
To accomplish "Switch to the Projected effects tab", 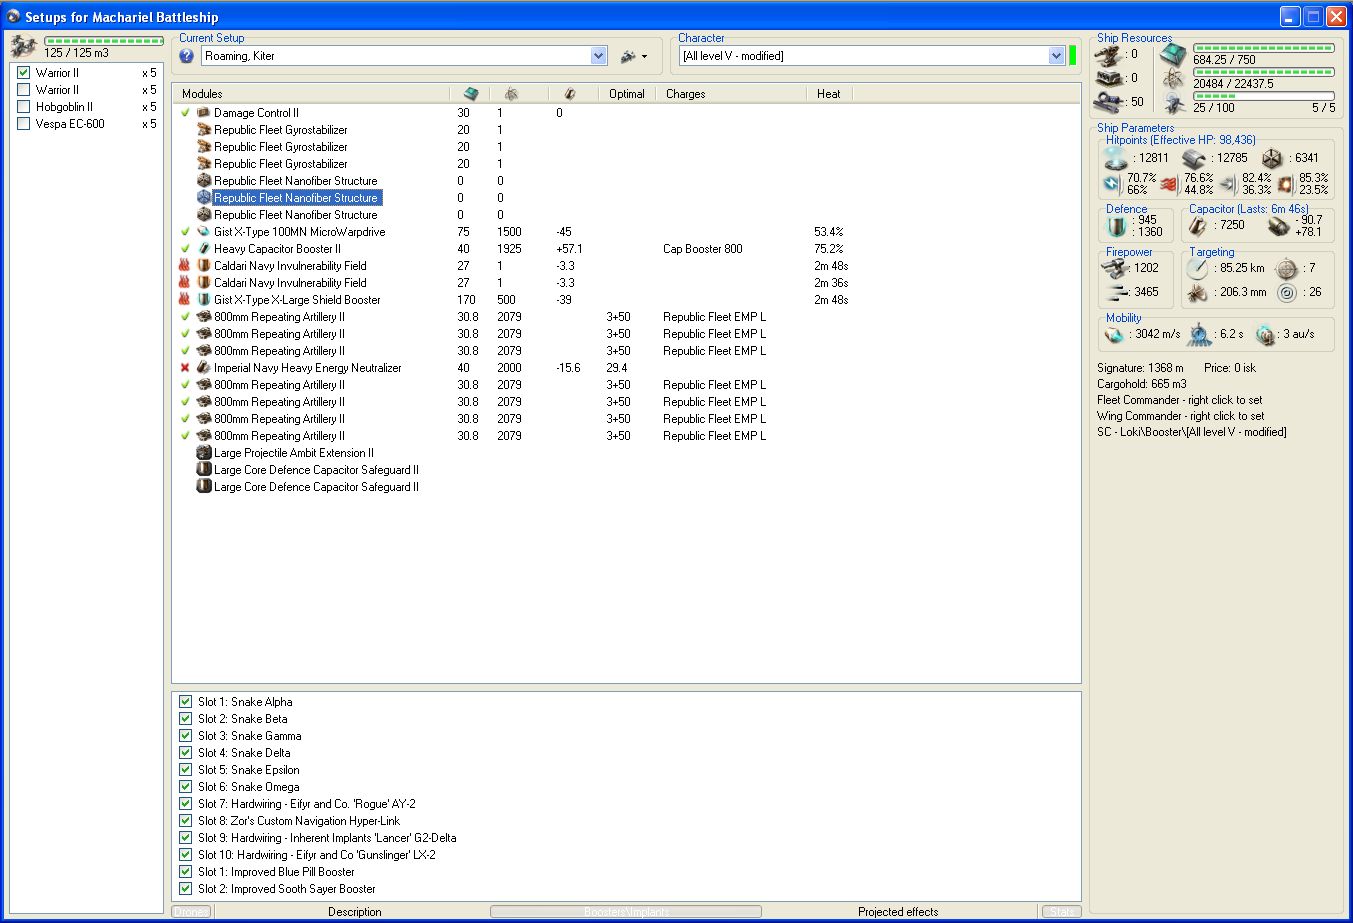I will 898,912.
